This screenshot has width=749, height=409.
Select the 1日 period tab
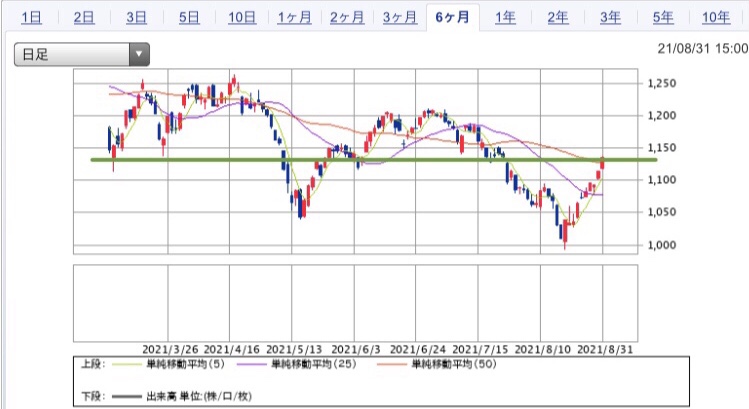(32, 18)
